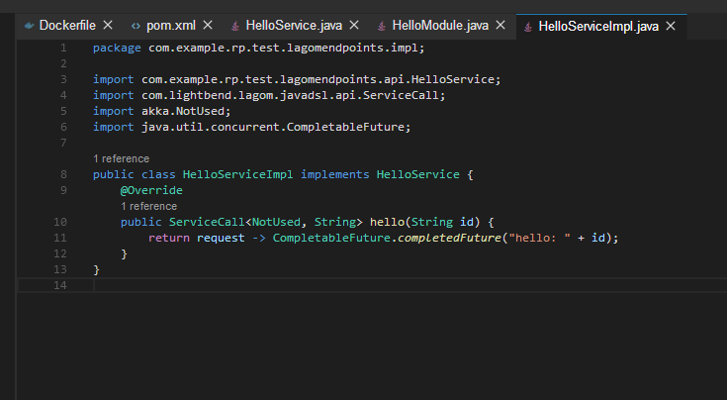Click 'com.example.rp.test.lagomendpoints.impl' package name

coord(283,48)
